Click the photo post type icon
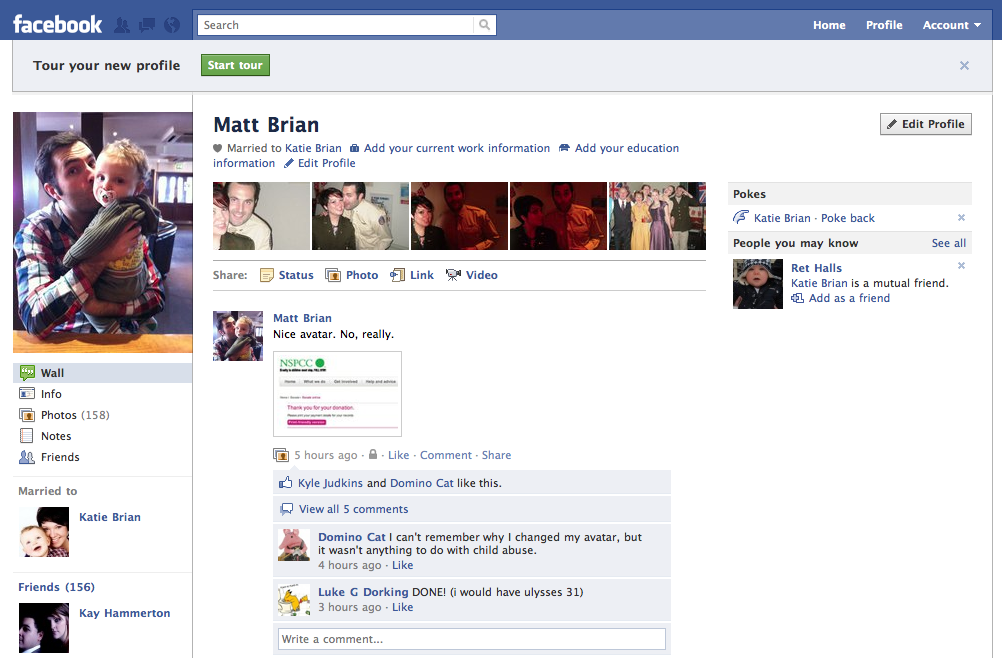The image size is (1002, 658). click(281, 455)
